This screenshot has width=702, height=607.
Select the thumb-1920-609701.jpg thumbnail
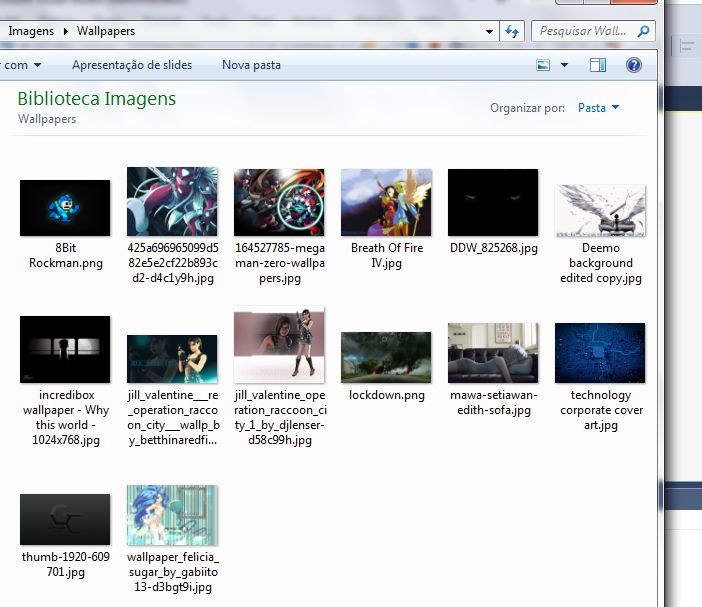click(65, 519)
